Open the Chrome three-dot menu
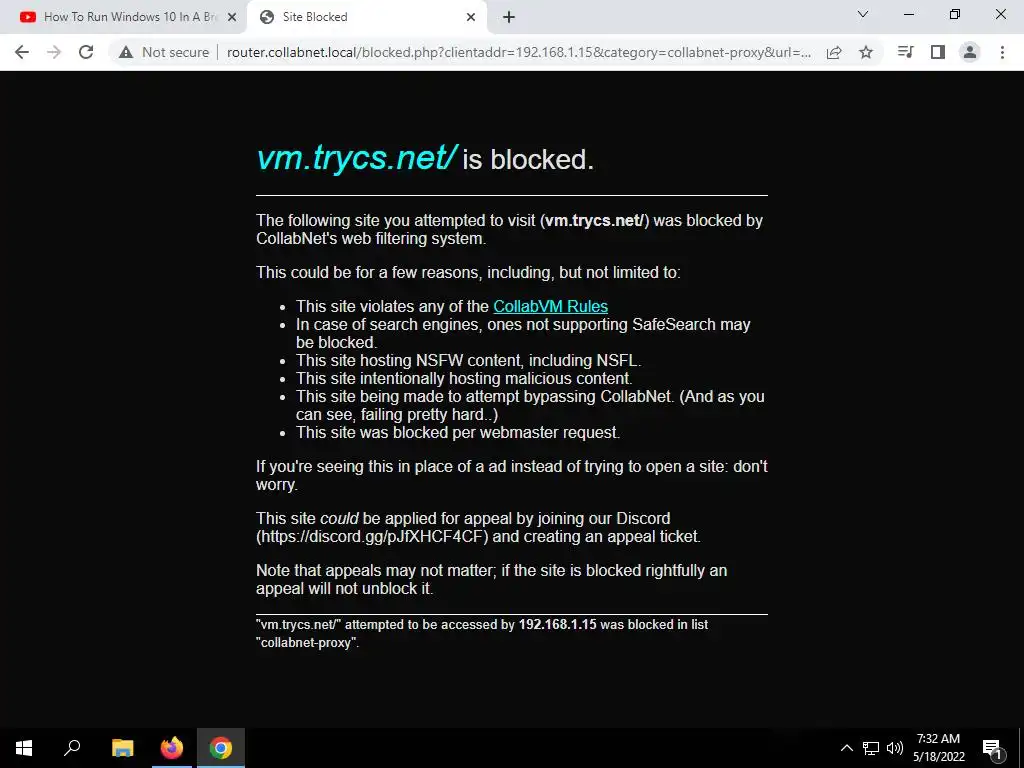Viewport: 1024px width, 768px height. [1002, 52]
